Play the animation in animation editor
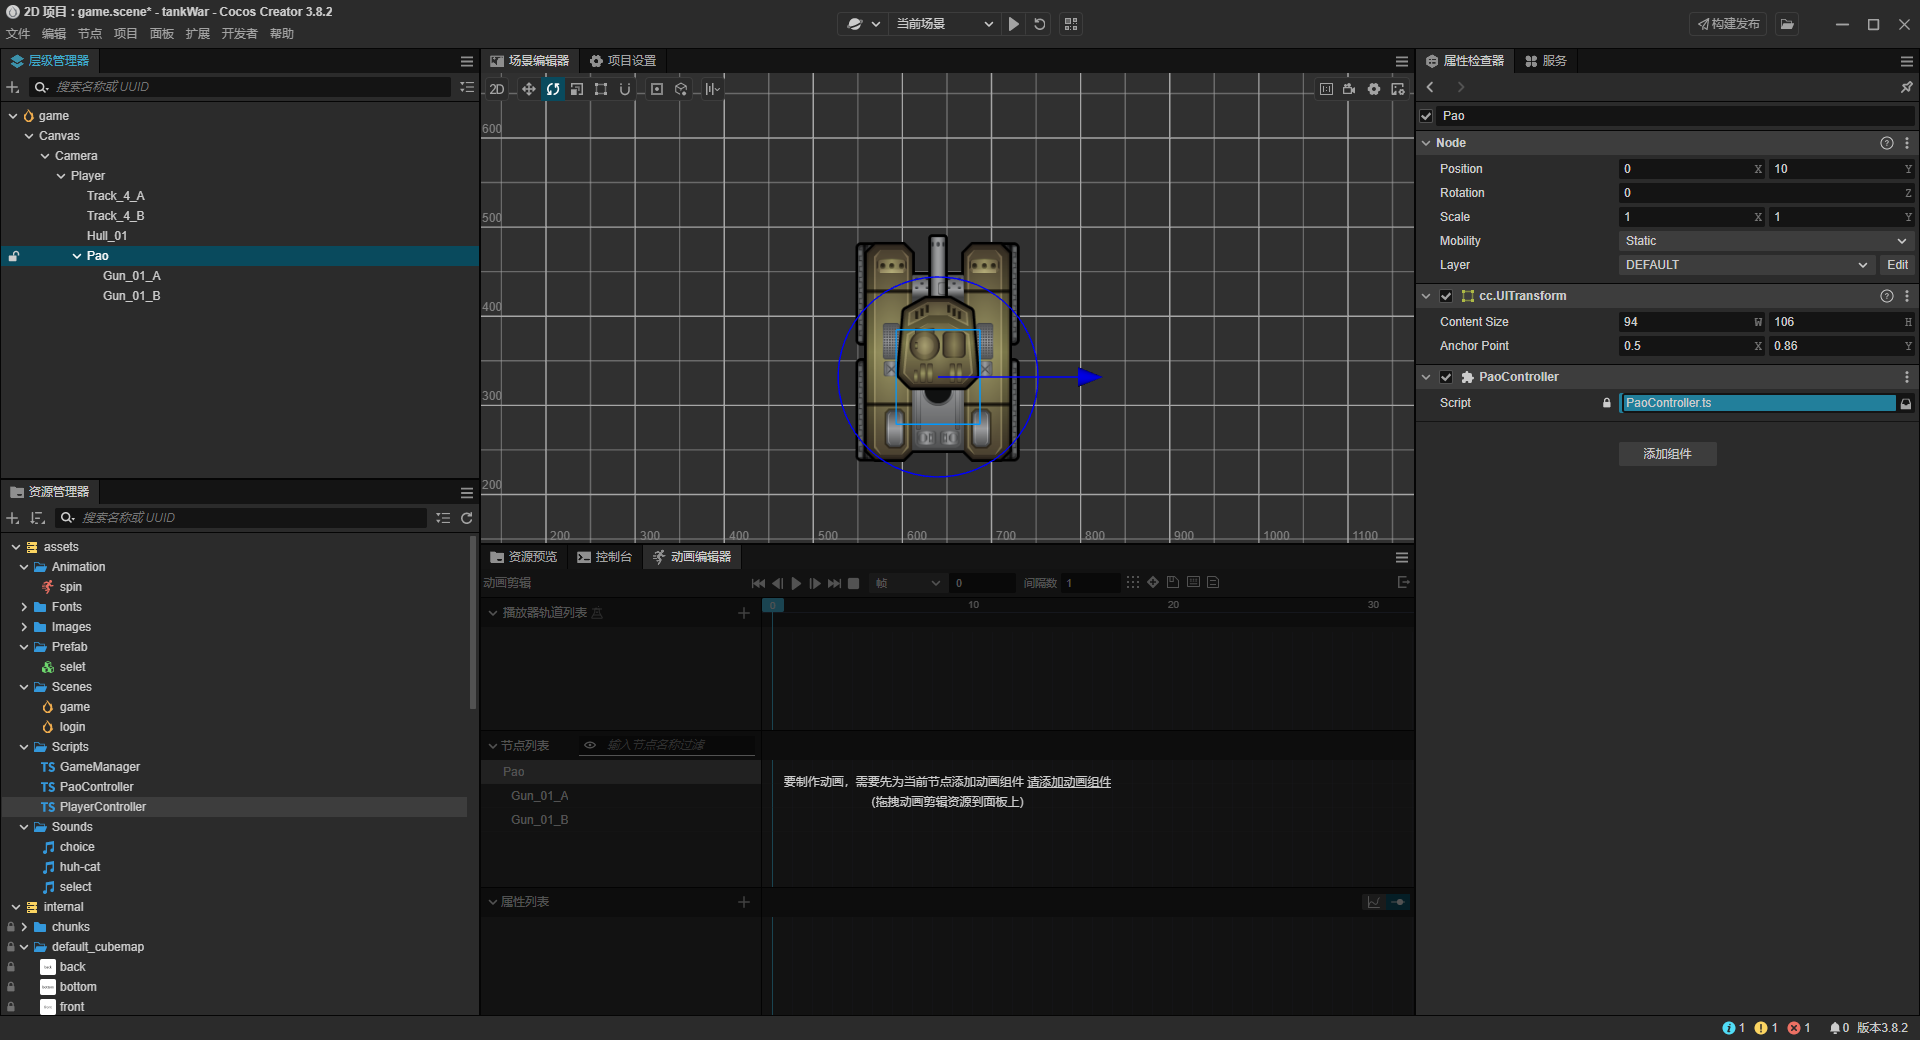 796,583
